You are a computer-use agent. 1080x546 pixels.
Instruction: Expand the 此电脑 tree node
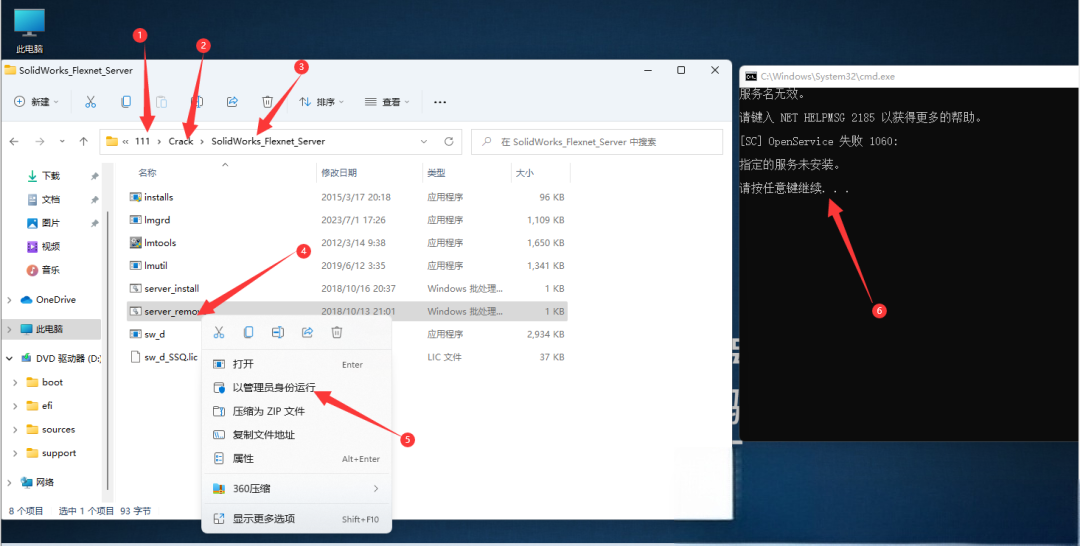pyautogui.click(x=10, y=329)
